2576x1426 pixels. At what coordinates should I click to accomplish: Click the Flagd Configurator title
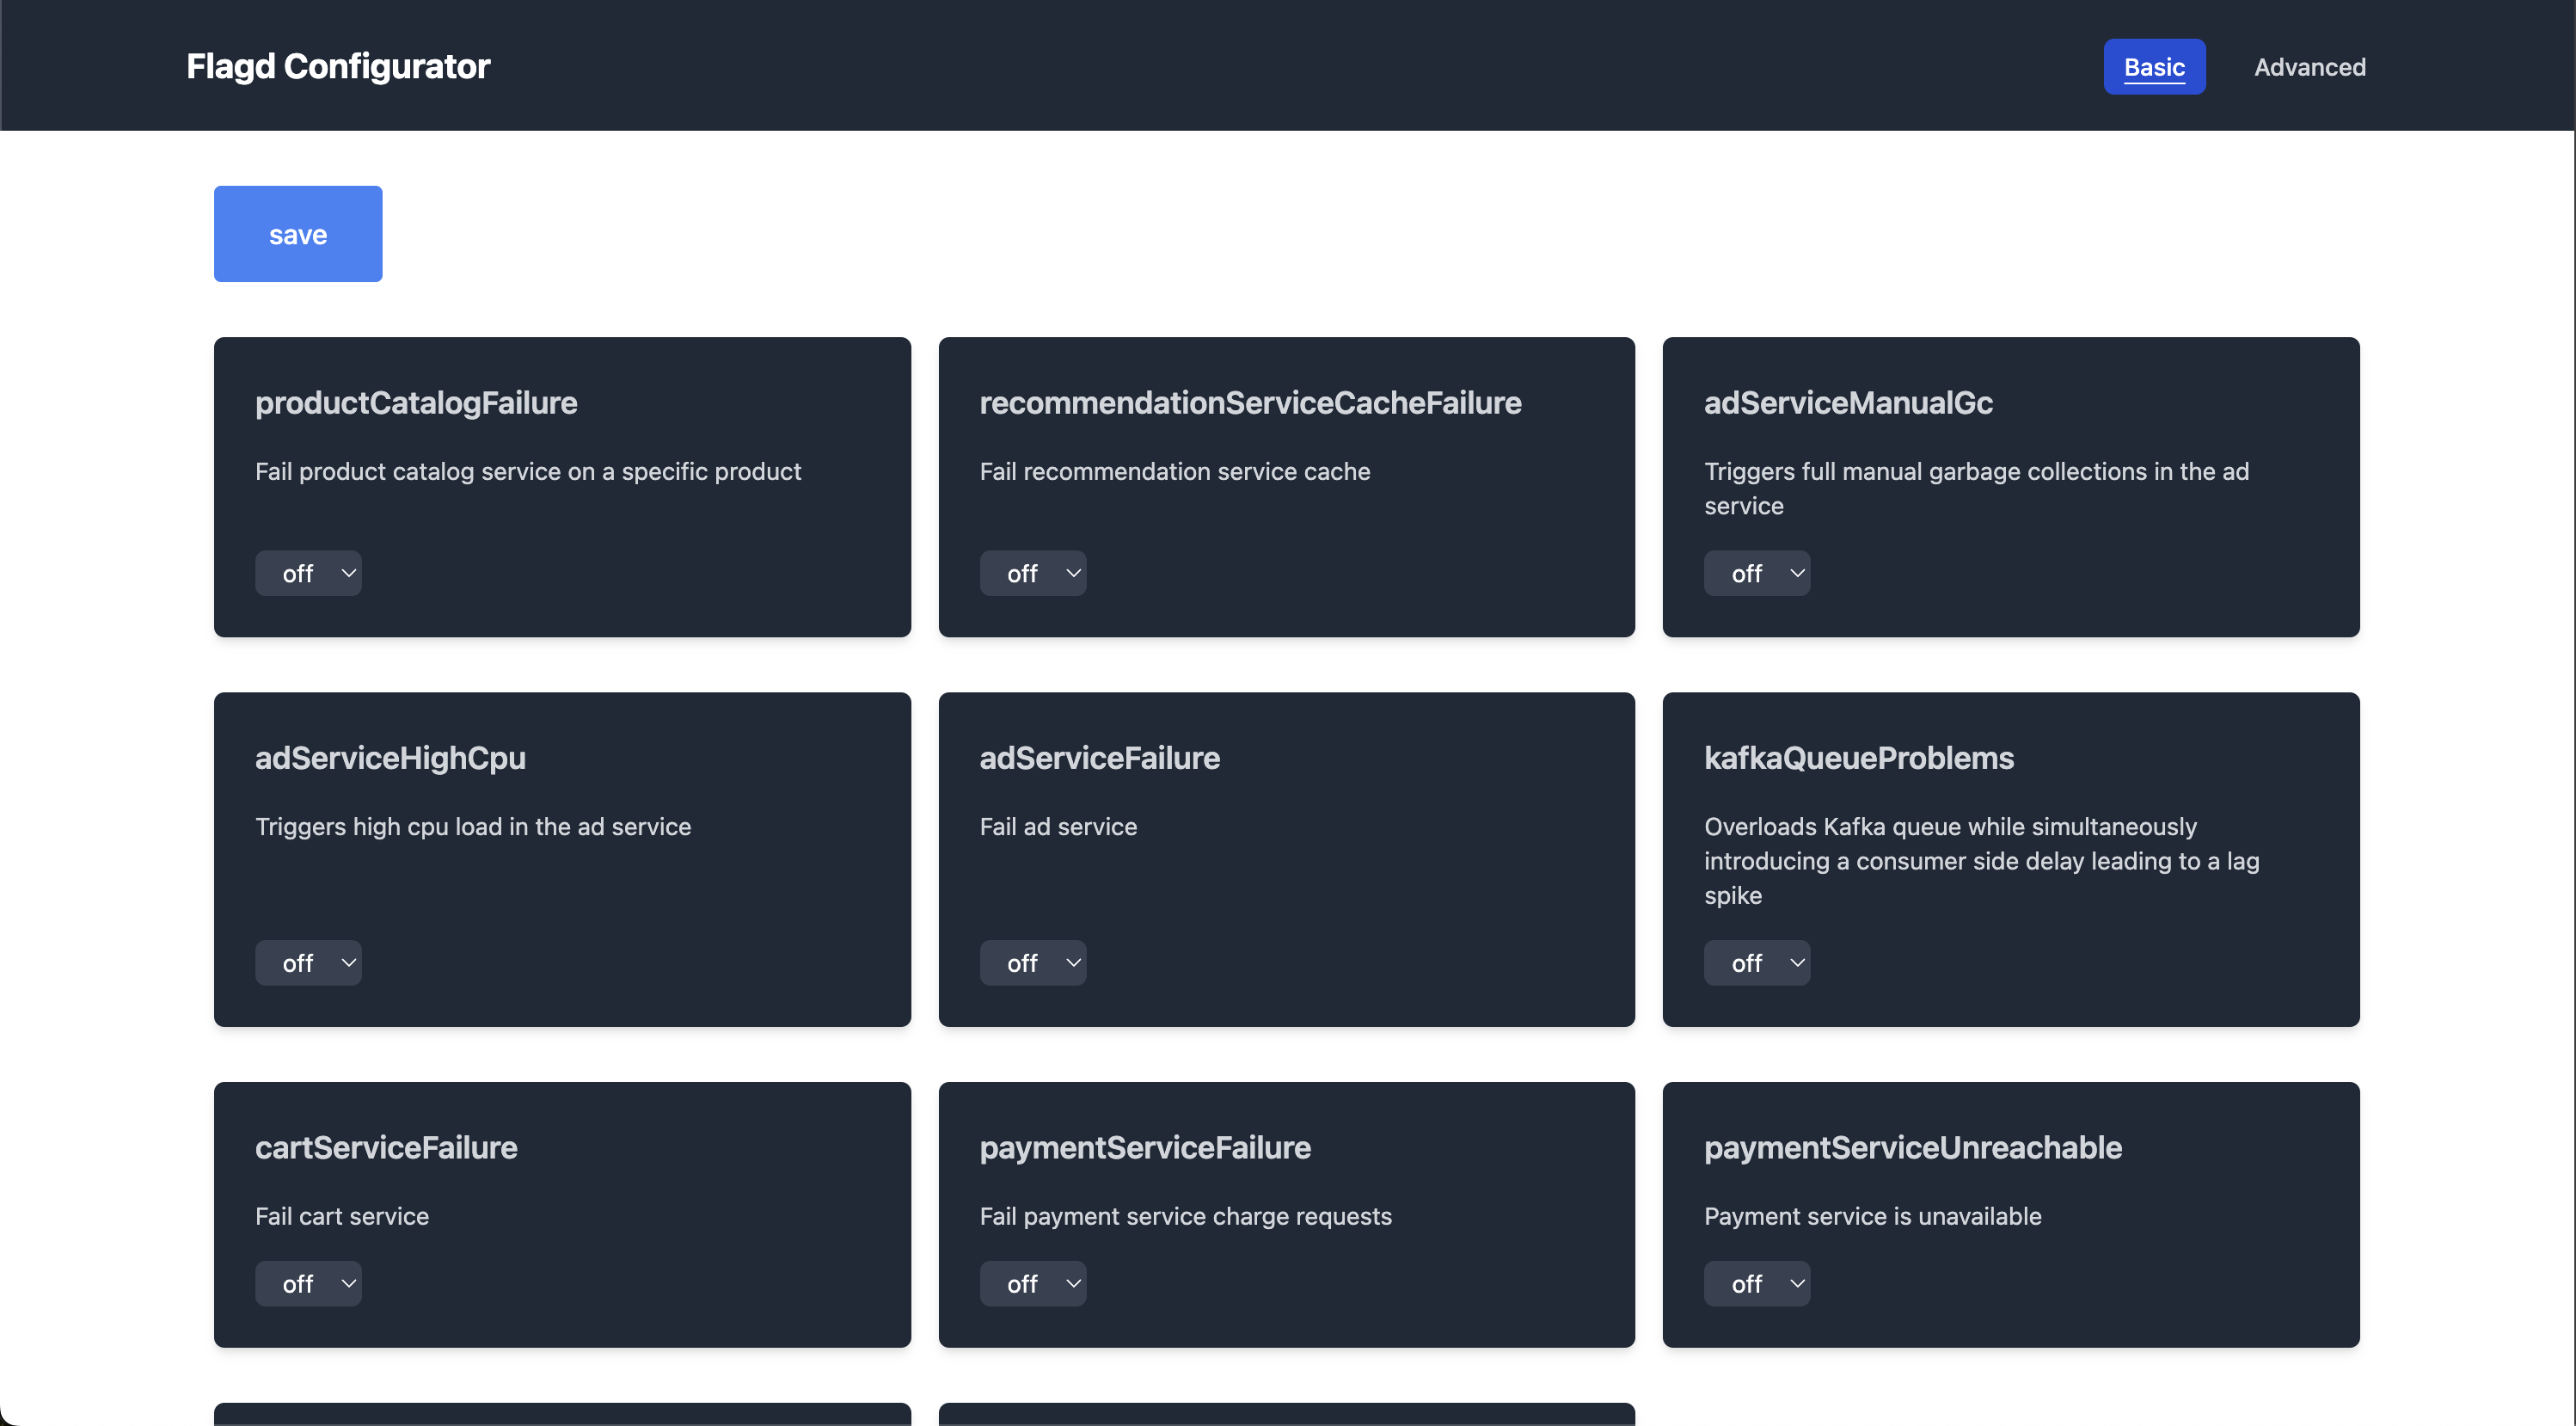pos(338,66)
